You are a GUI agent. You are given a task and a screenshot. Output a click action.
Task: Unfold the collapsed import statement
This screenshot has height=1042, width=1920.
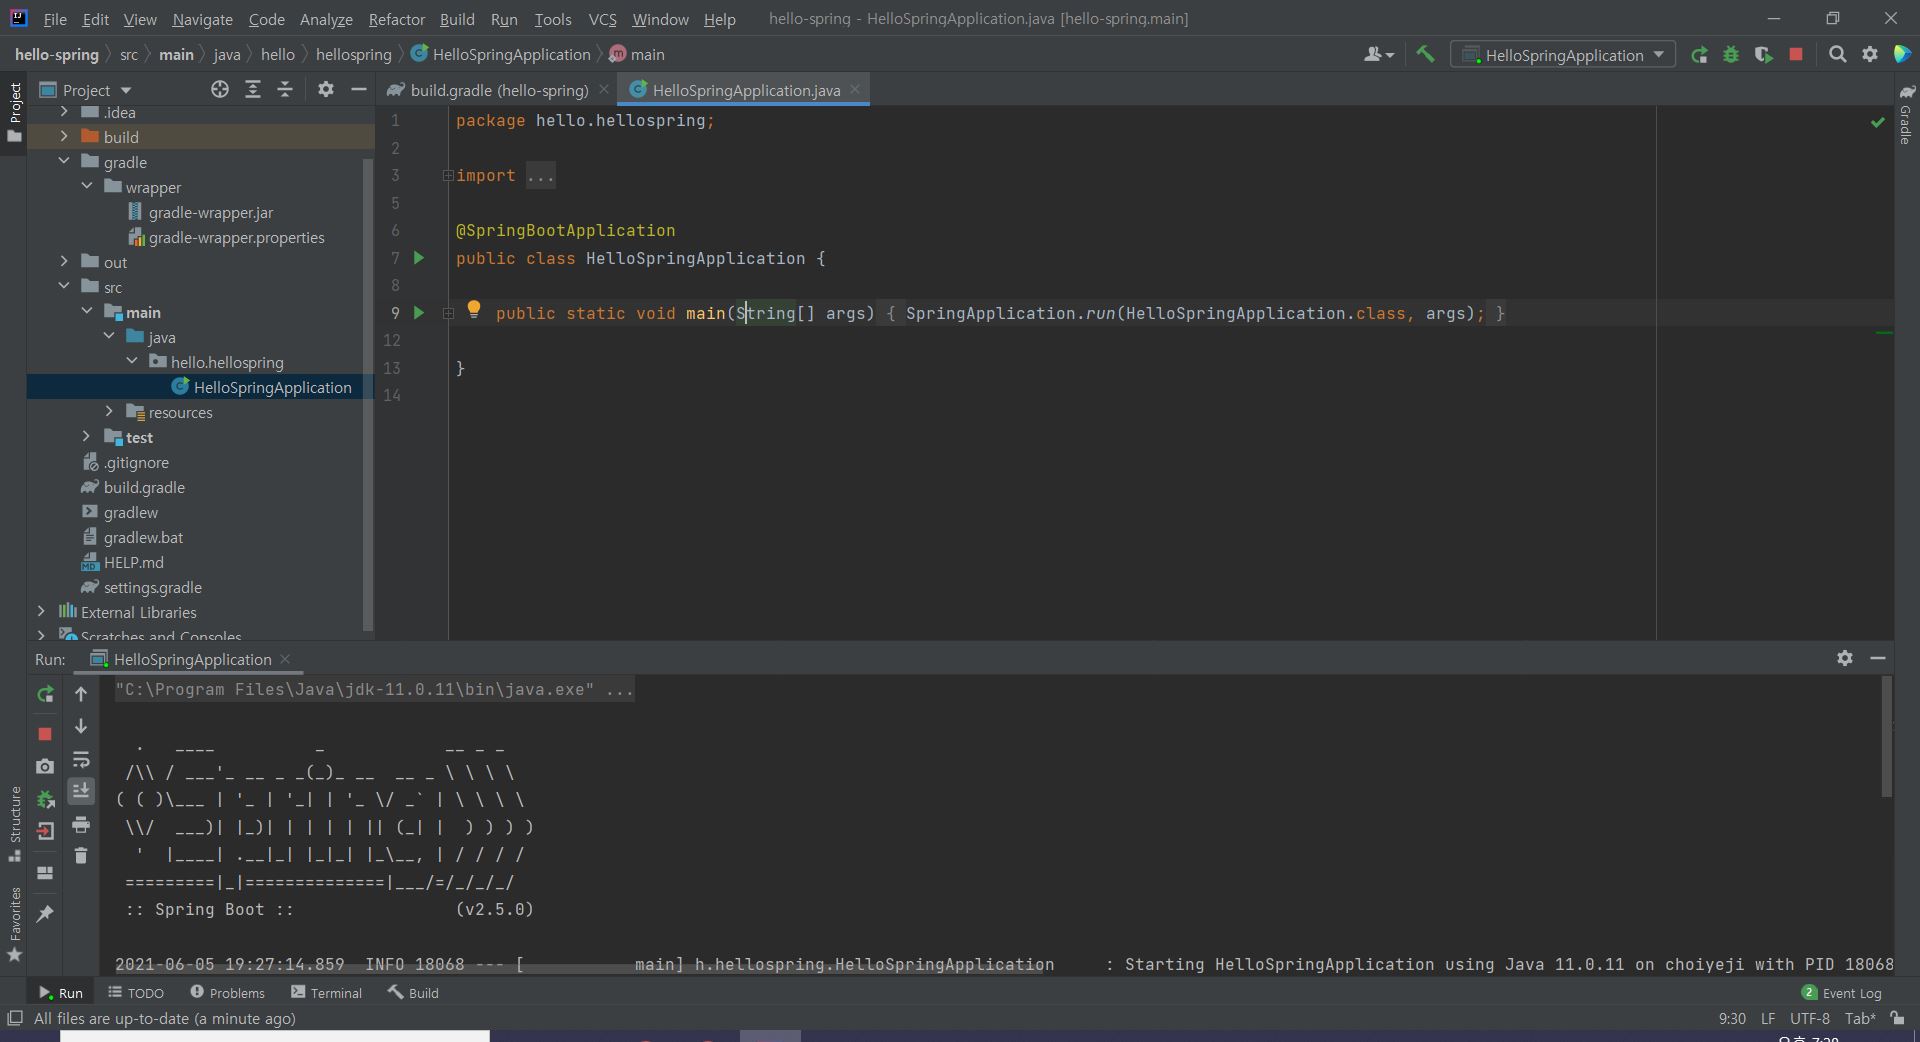[448, 176]
